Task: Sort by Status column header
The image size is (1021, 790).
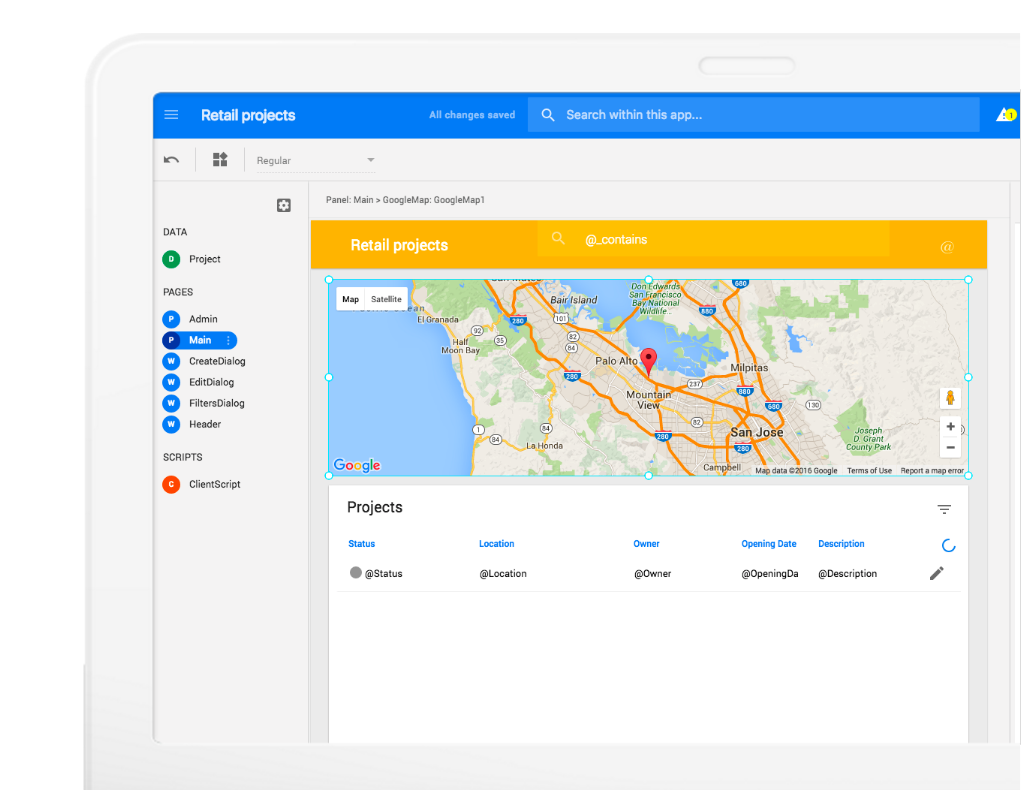Action: point(361,544)
